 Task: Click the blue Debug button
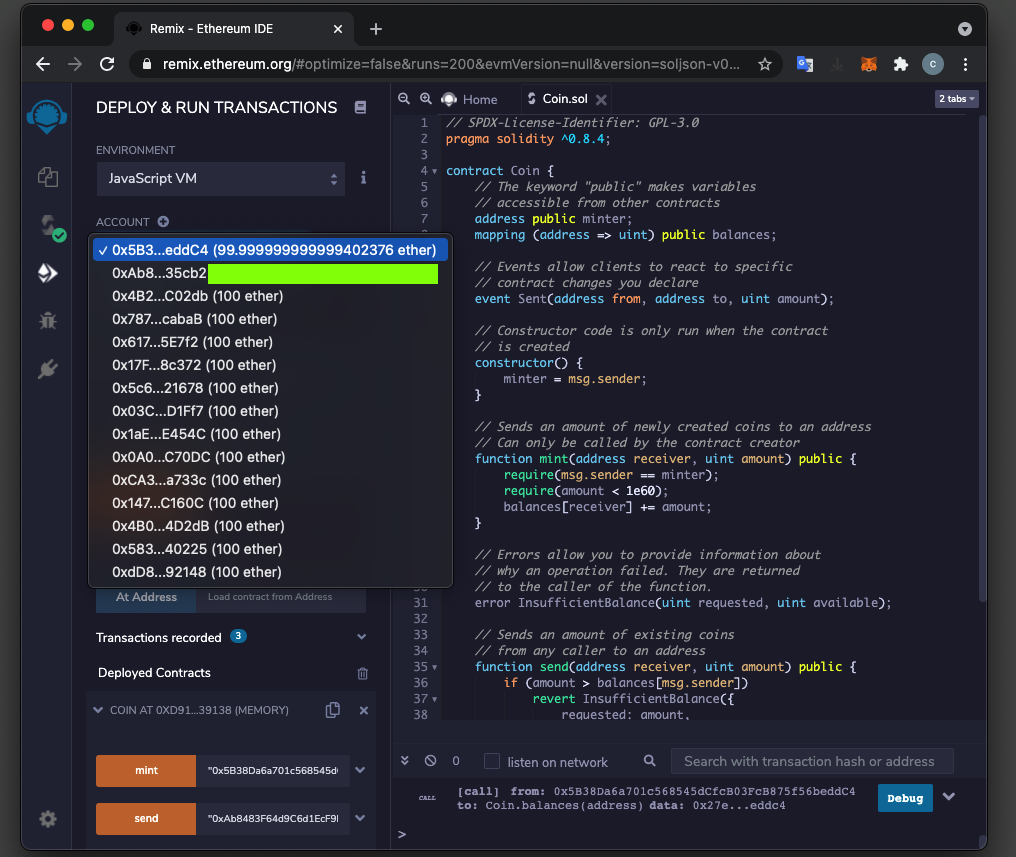[x=905, y=797]
